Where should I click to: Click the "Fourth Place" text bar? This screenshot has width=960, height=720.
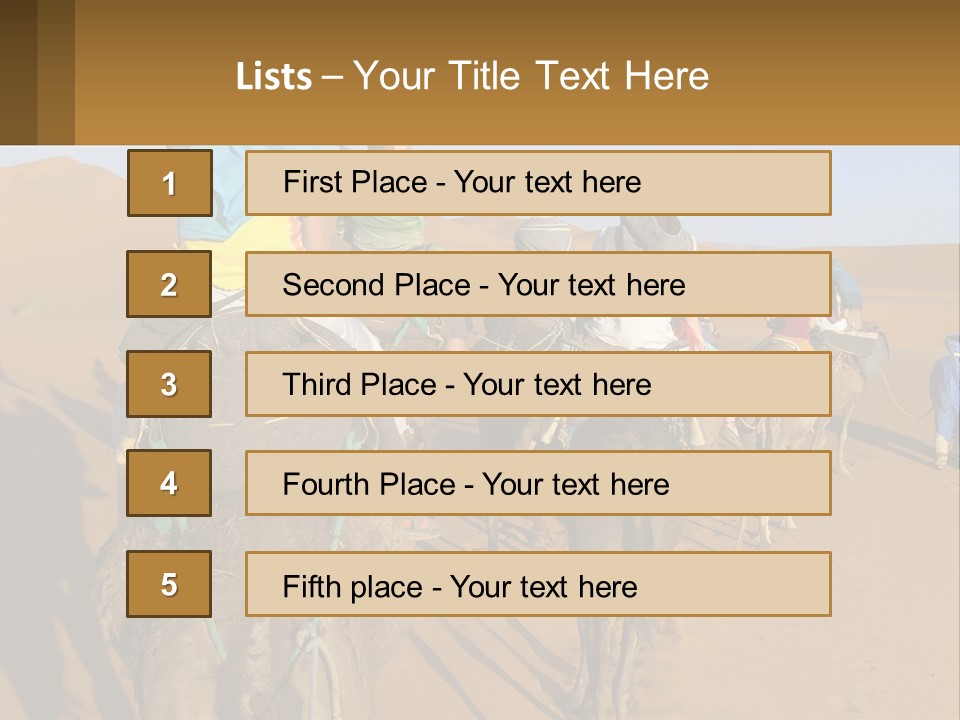coord(538,483)
